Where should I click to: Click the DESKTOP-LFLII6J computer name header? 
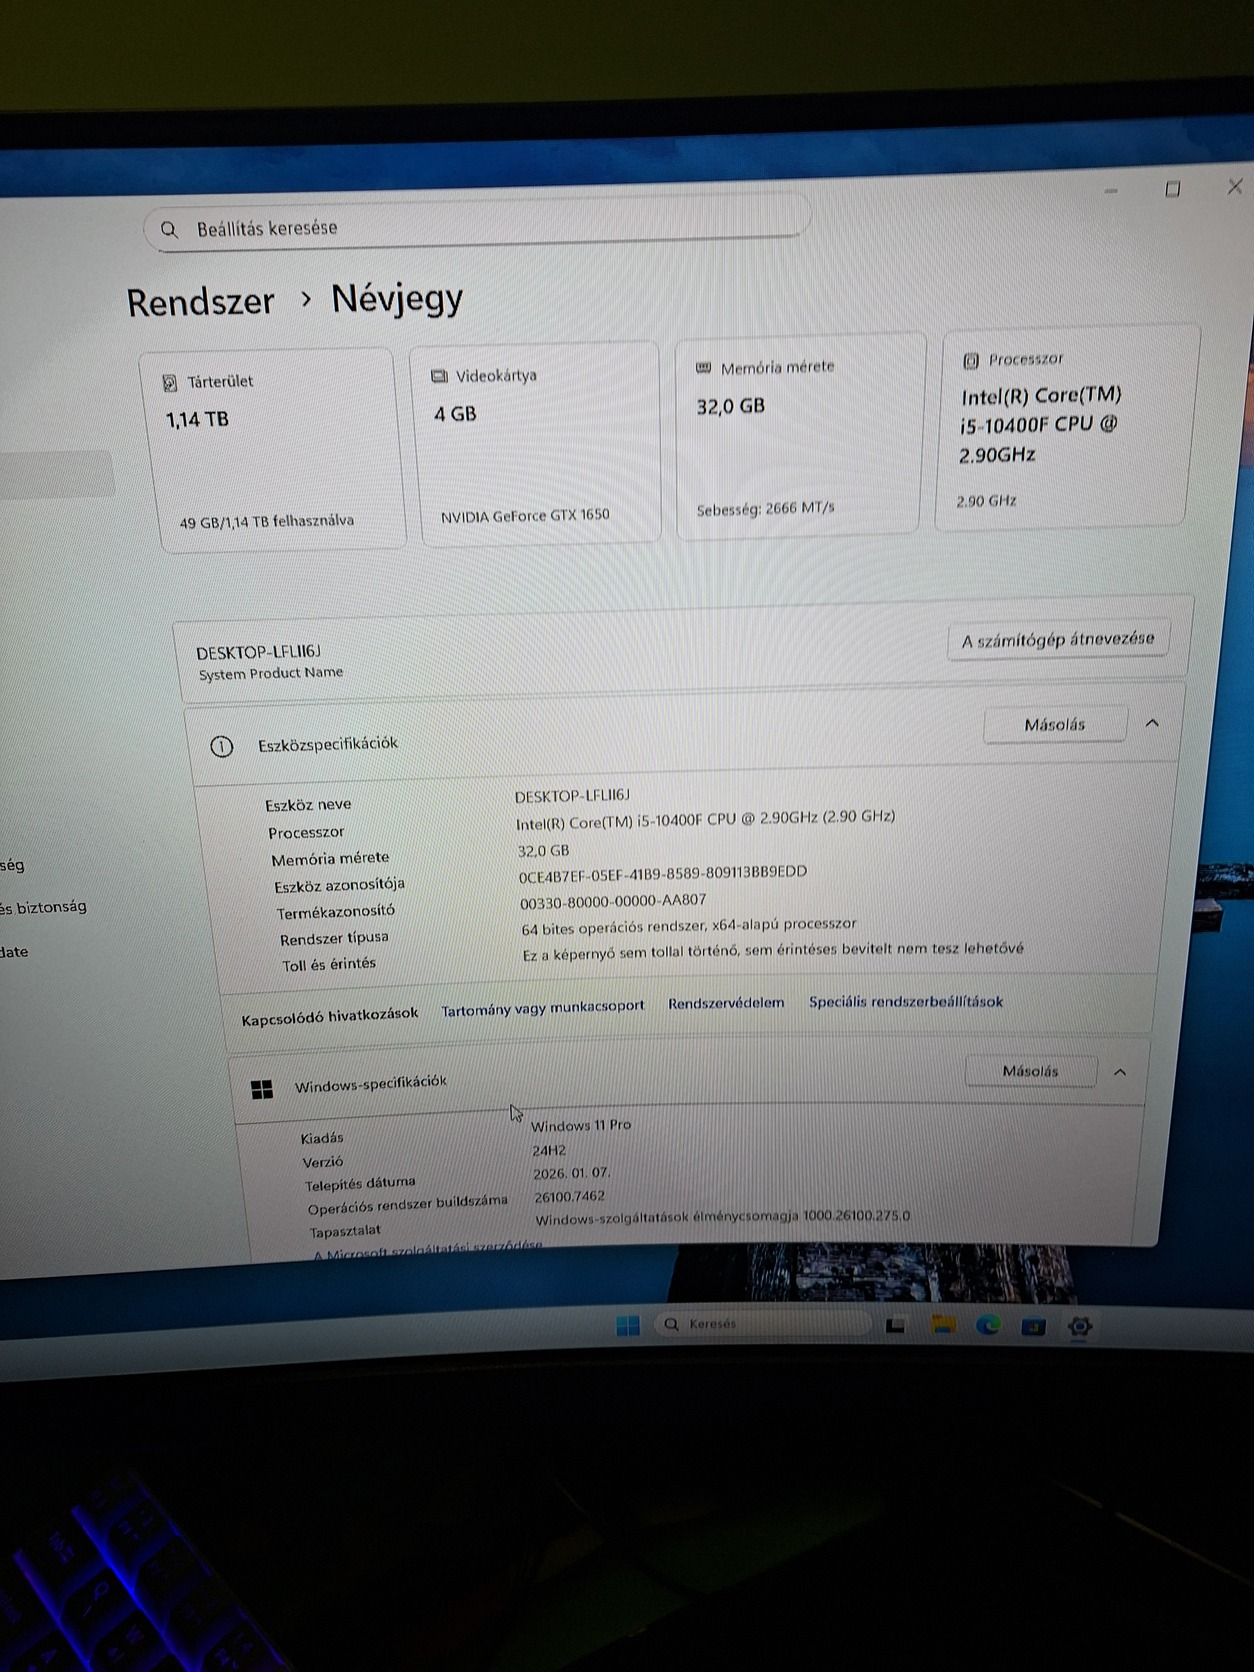coord(258,652)
